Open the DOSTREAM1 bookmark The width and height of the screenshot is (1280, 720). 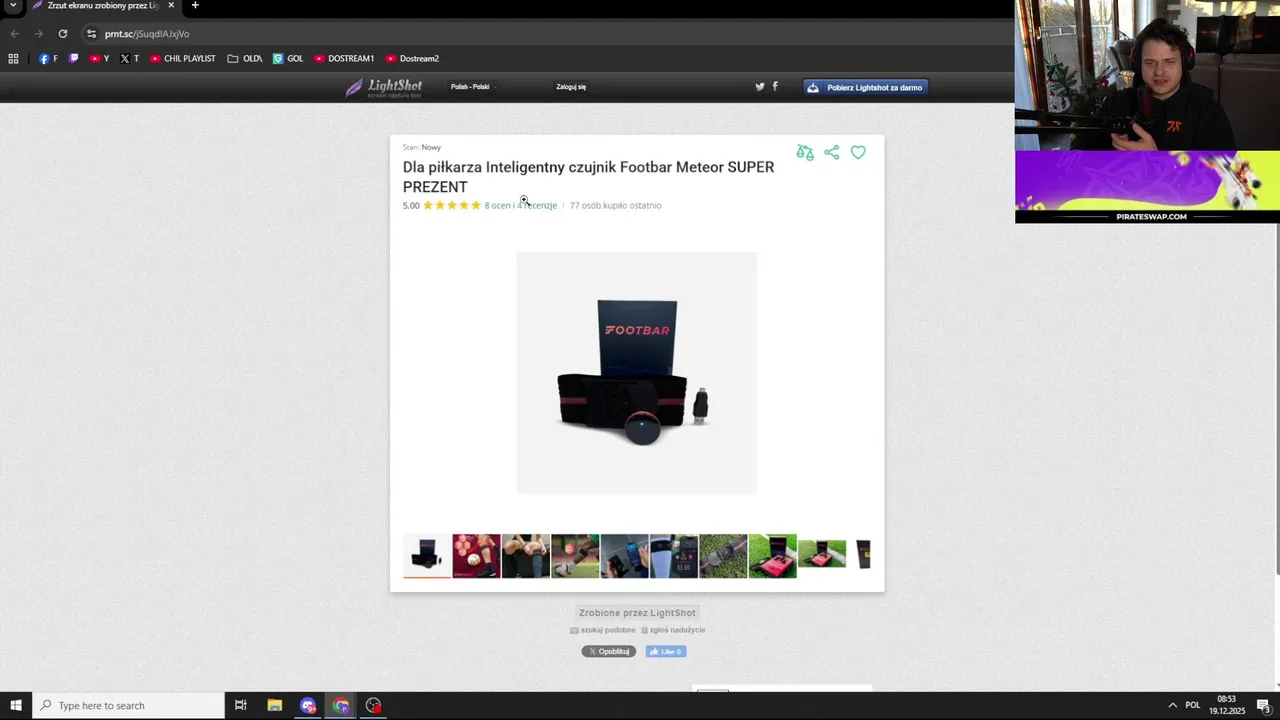(x=344, y=59)
